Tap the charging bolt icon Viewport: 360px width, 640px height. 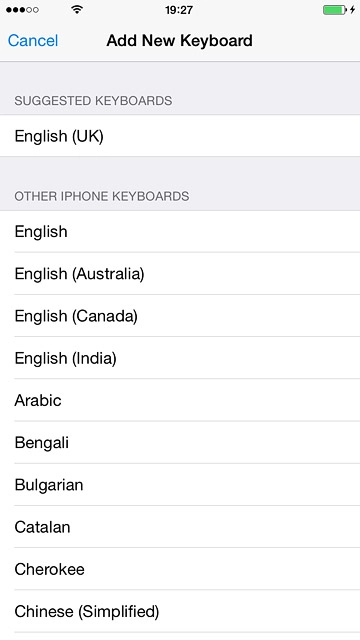(352, 10)
